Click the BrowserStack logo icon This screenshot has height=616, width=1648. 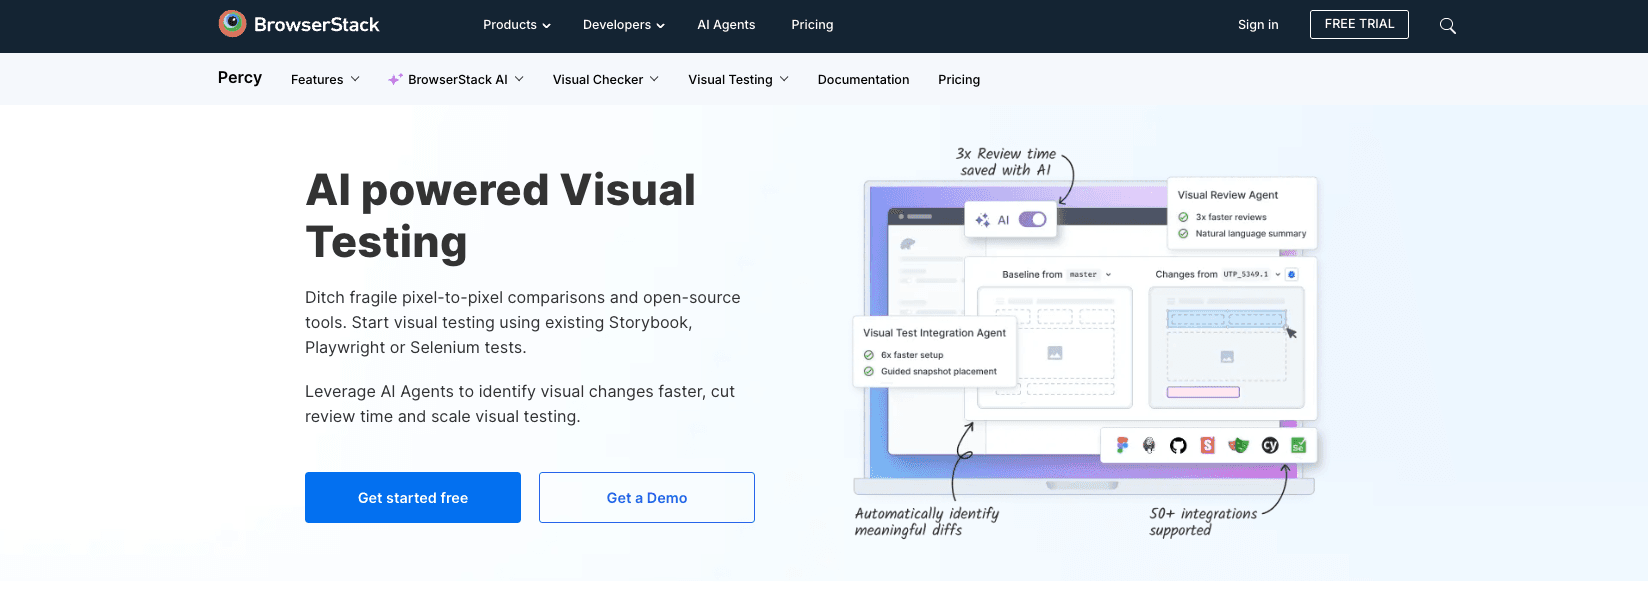point(233,24)
